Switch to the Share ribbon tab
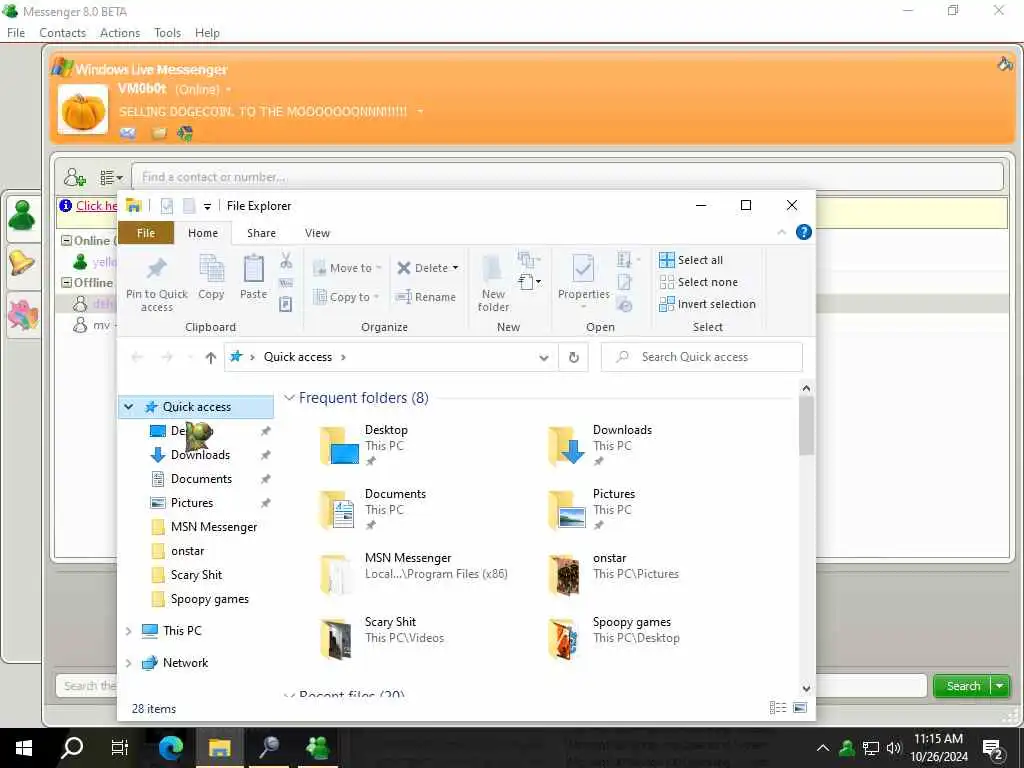 click(x=261, y=233)
